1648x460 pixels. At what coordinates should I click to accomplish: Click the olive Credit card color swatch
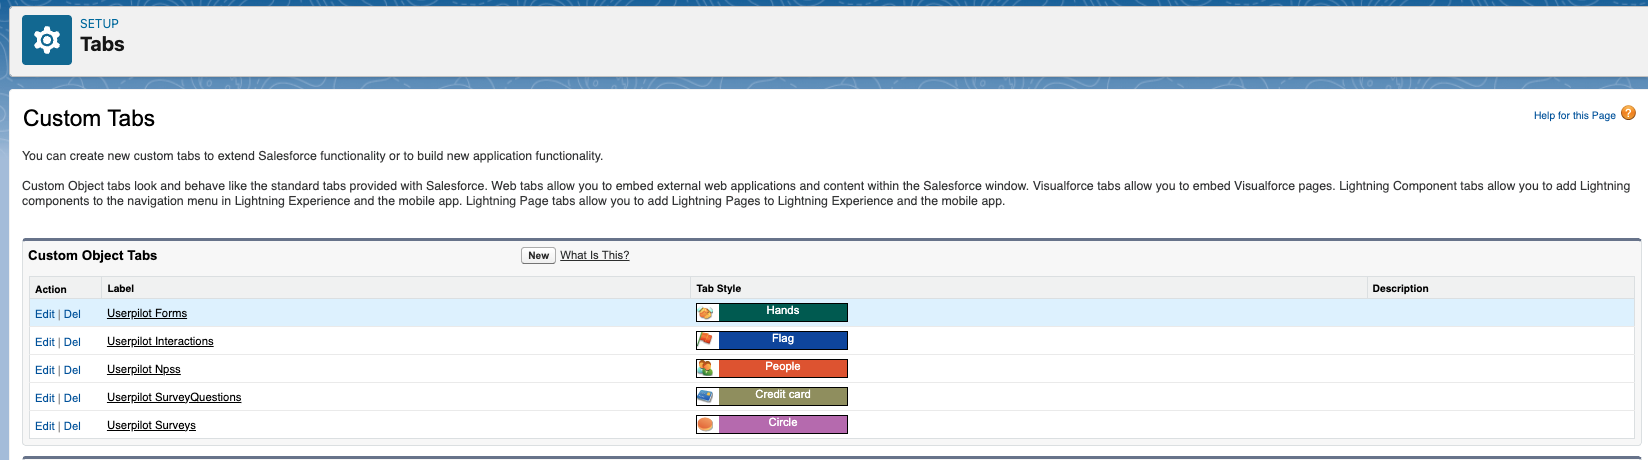click(783, 396)
